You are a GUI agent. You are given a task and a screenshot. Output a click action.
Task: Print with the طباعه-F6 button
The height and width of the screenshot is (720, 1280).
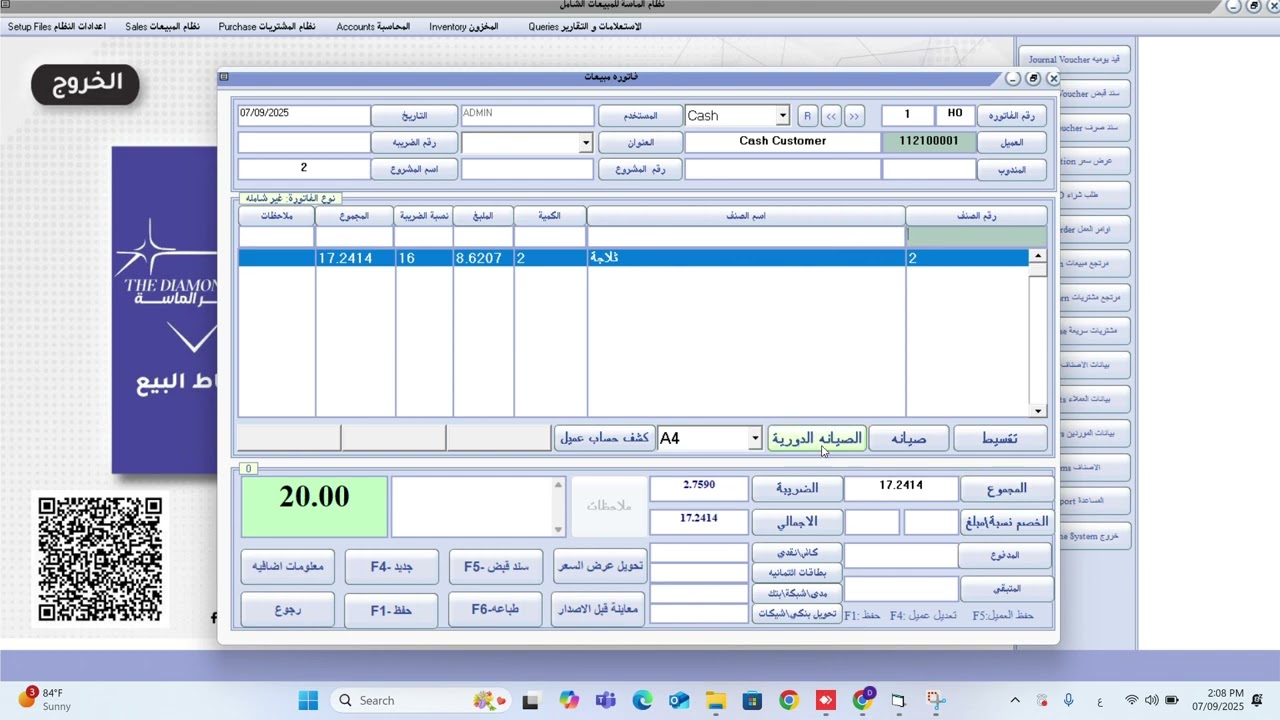[x=495, y=610]
